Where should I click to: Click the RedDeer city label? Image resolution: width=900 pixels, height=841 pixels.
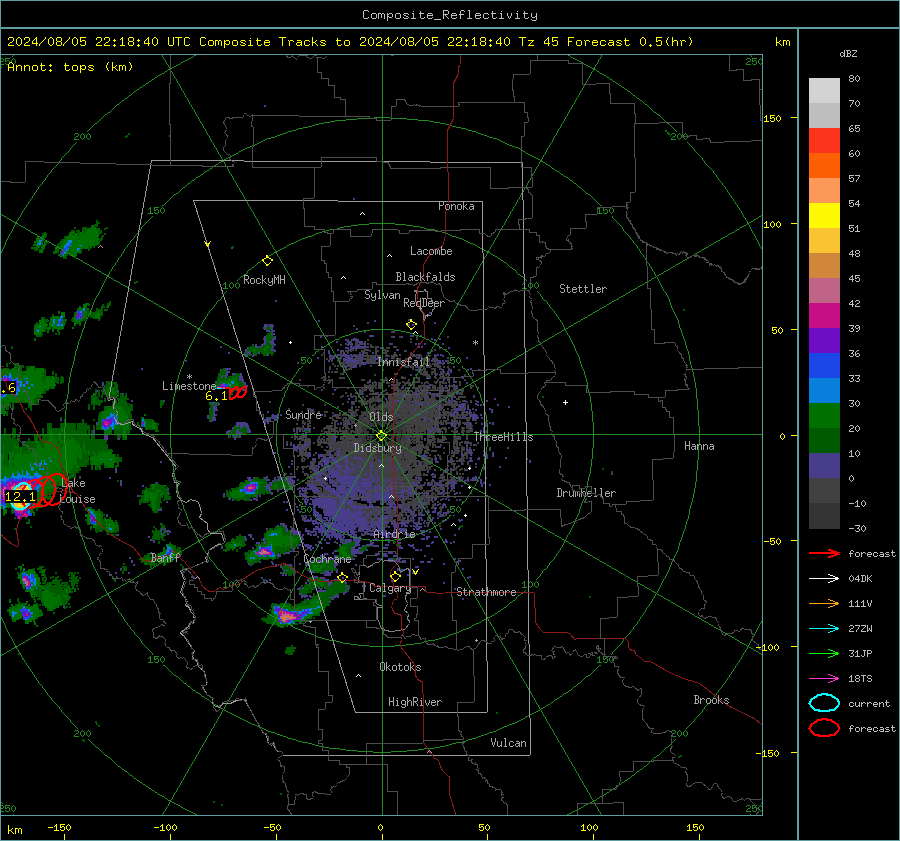(424, 303)
